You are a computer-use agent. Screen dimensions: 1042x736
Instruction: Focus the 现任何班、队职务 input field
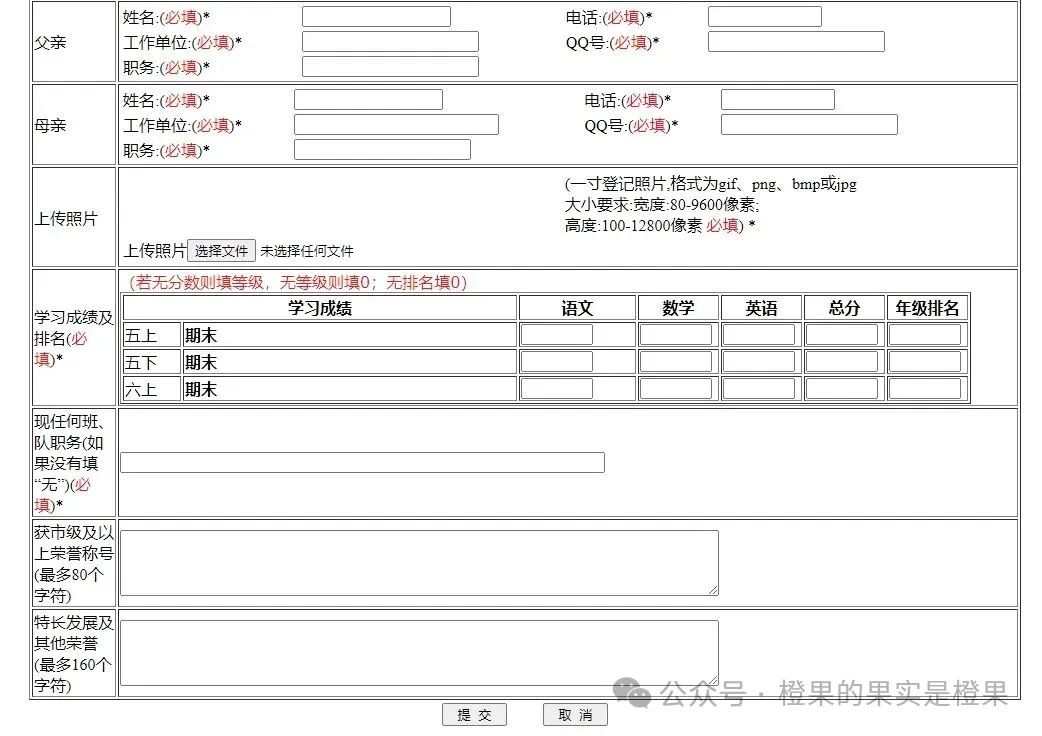click(362, 462)
